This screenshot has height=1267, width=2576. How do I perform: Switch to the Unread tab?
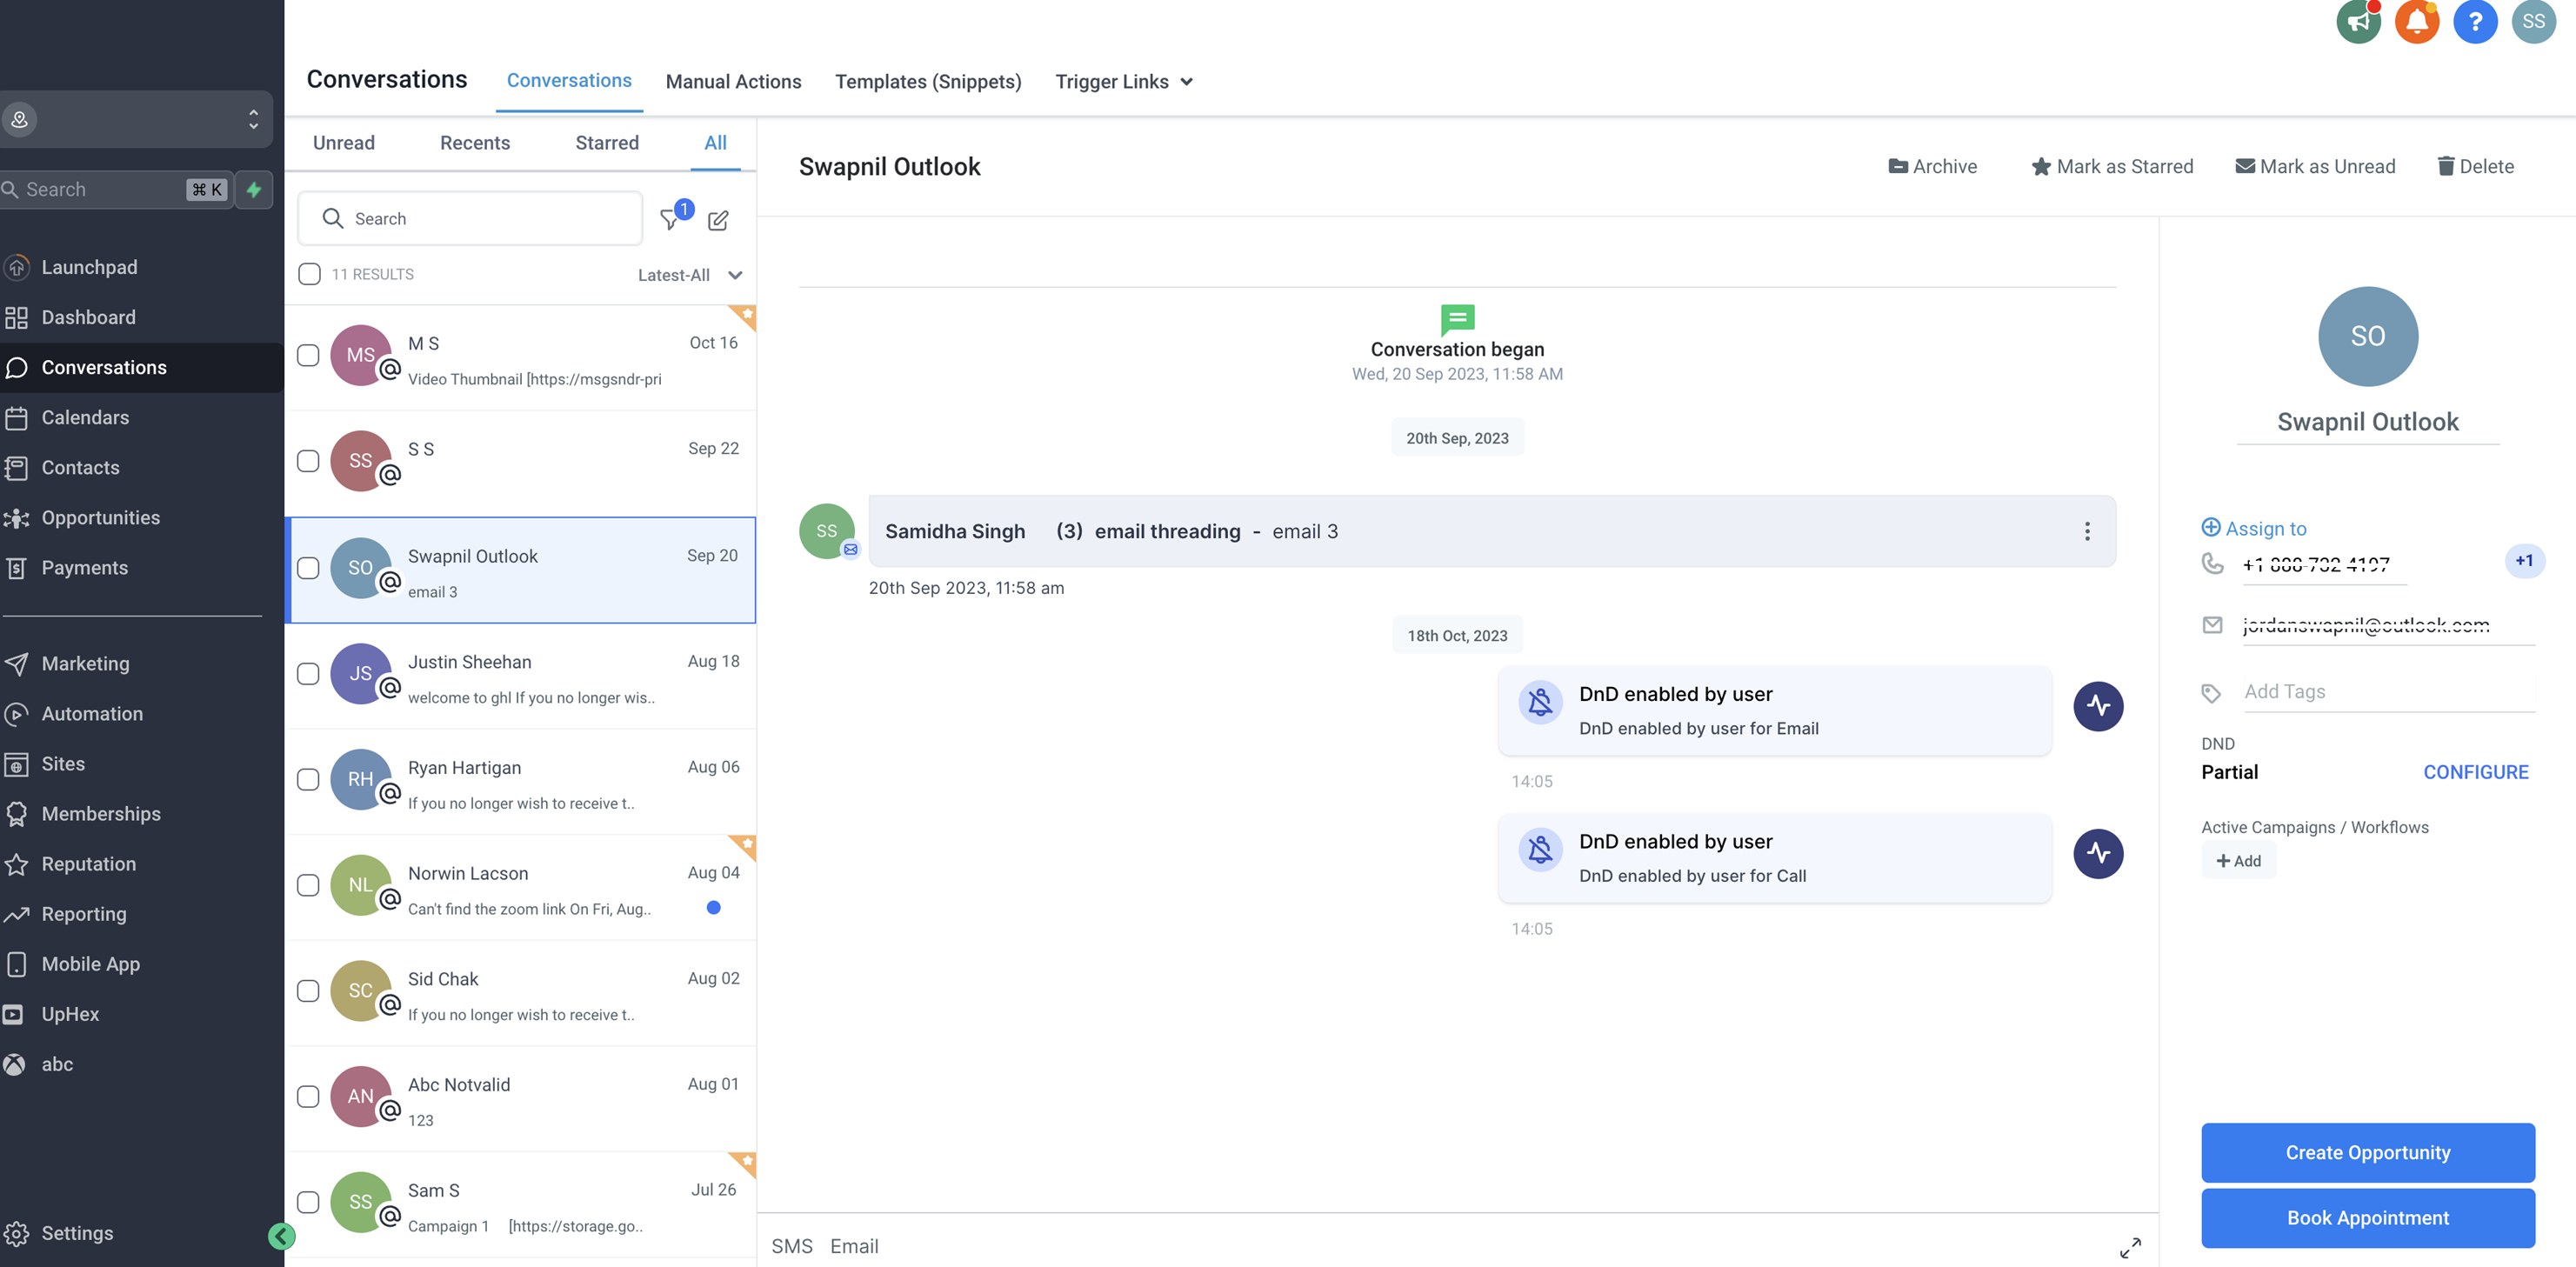[x=343, y=143]
